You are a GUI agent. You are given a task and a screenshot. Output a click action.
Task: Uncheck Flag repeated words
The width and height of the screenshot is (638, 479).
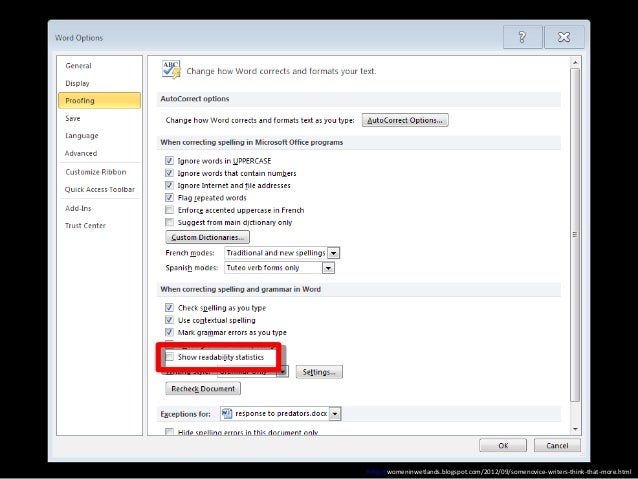[x=169, y=197]
